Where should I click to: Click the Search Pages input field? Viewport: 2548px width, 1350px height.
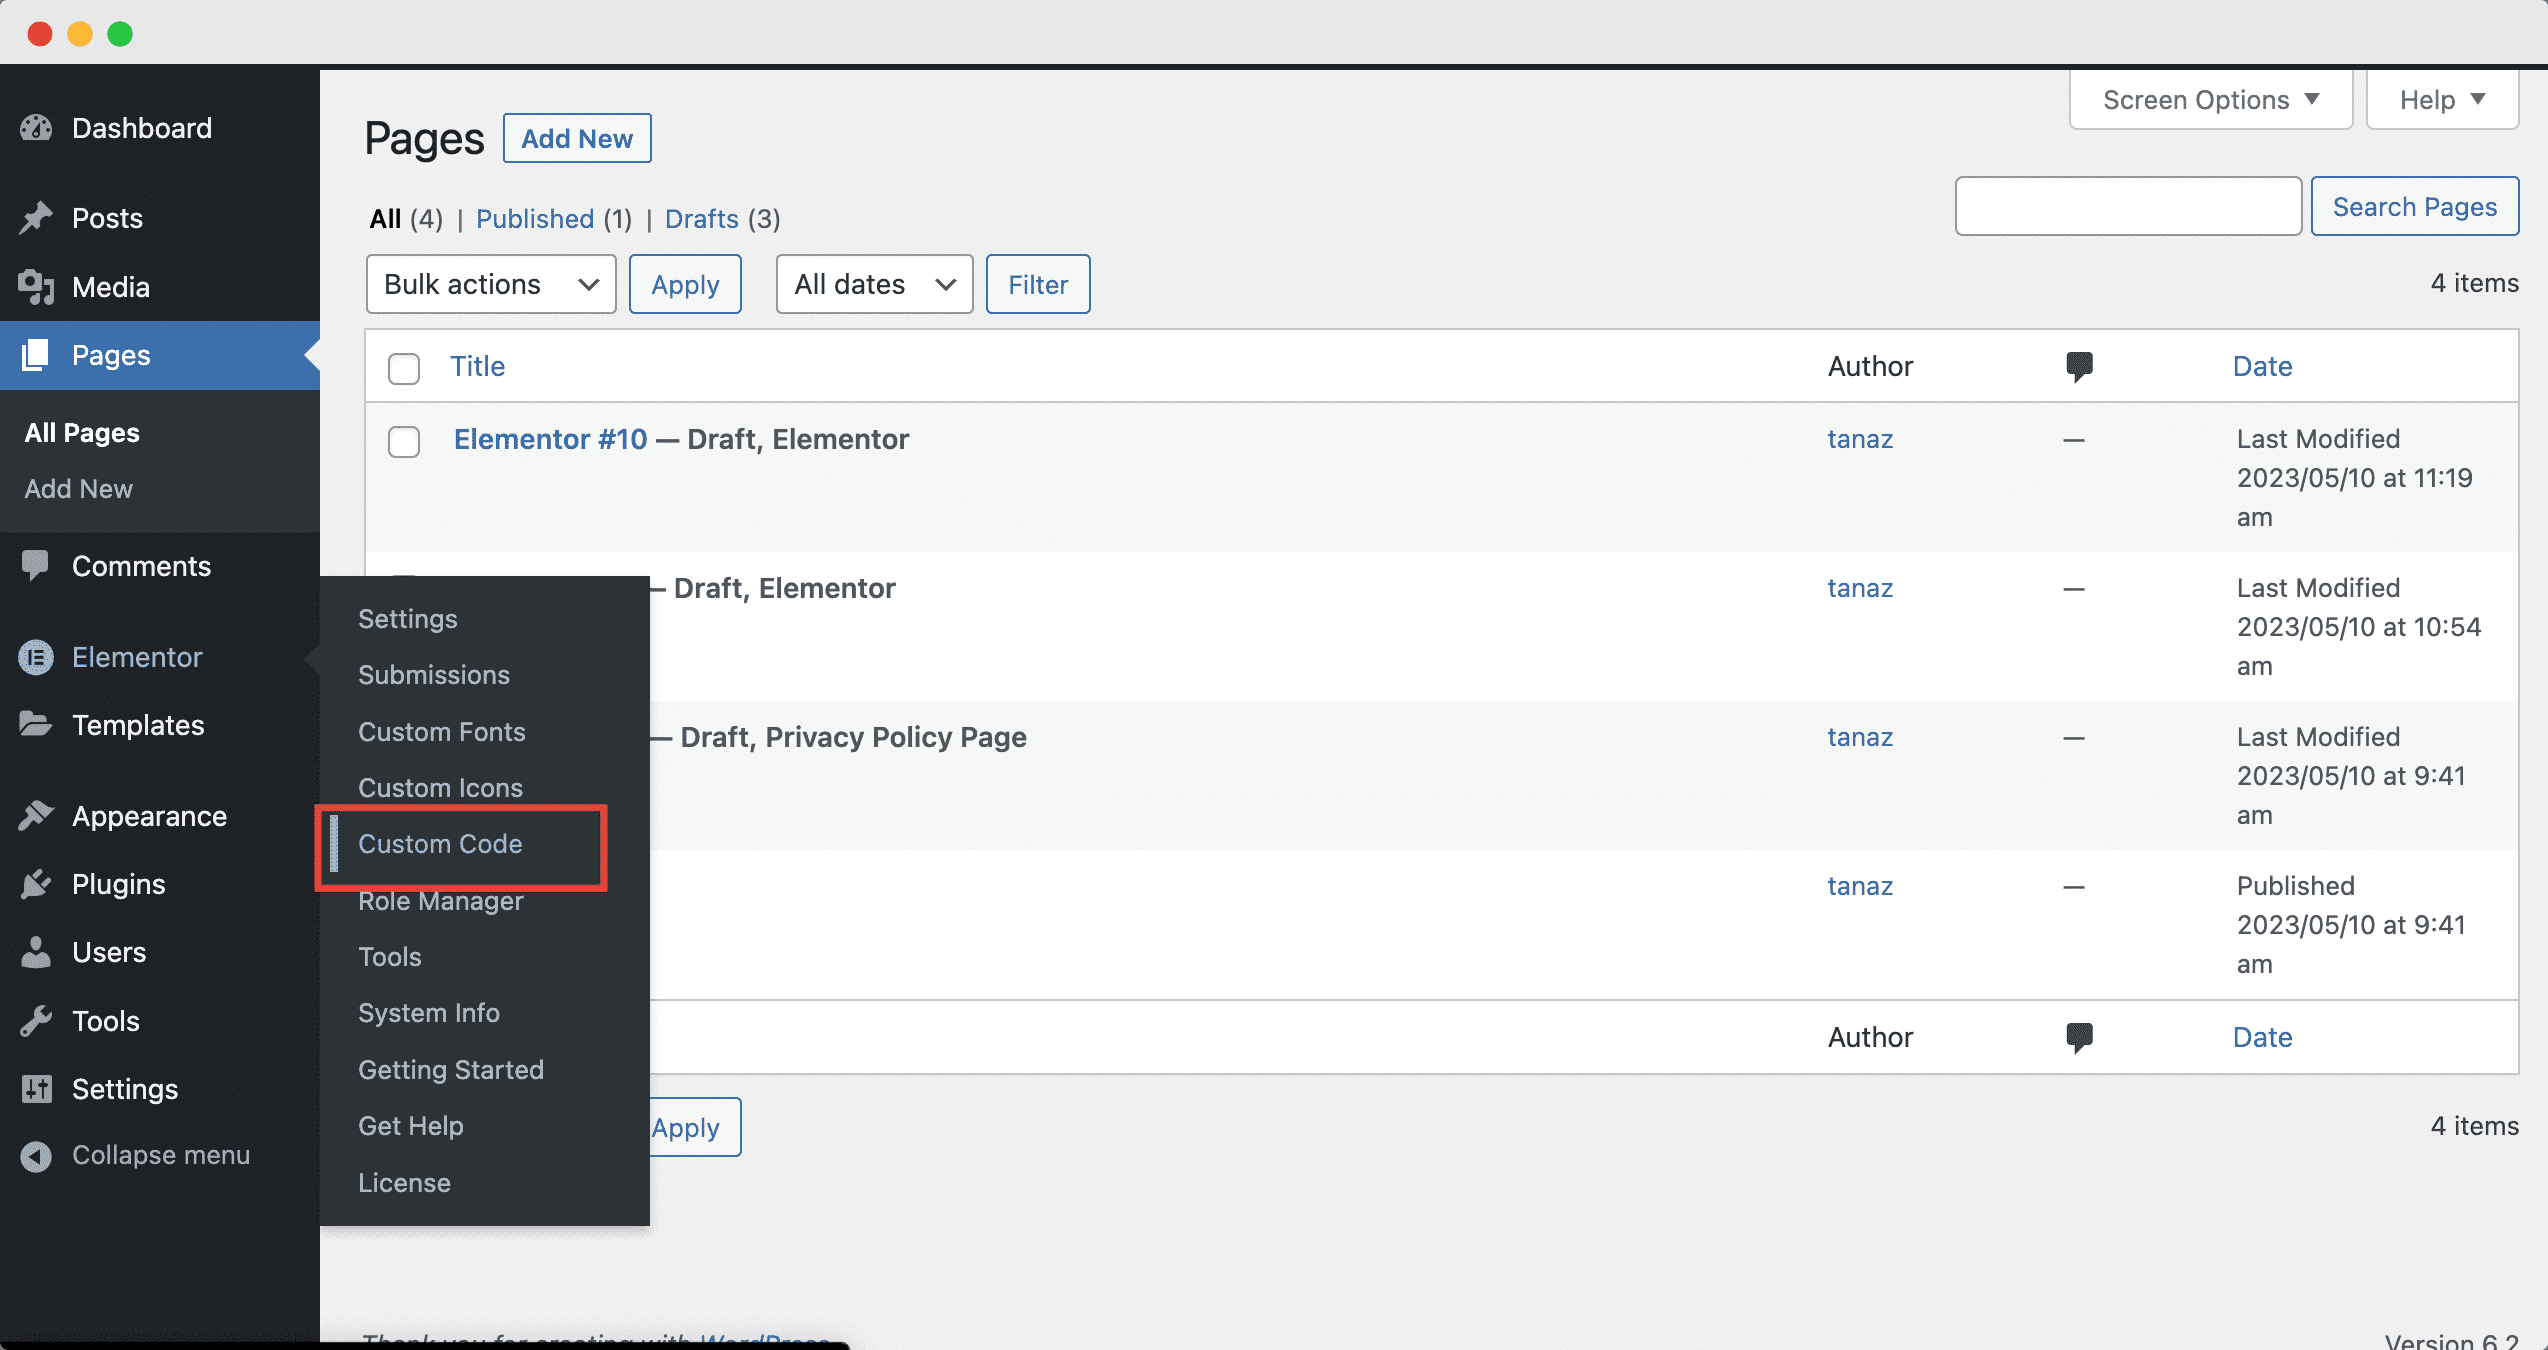tap(2127, 206)
